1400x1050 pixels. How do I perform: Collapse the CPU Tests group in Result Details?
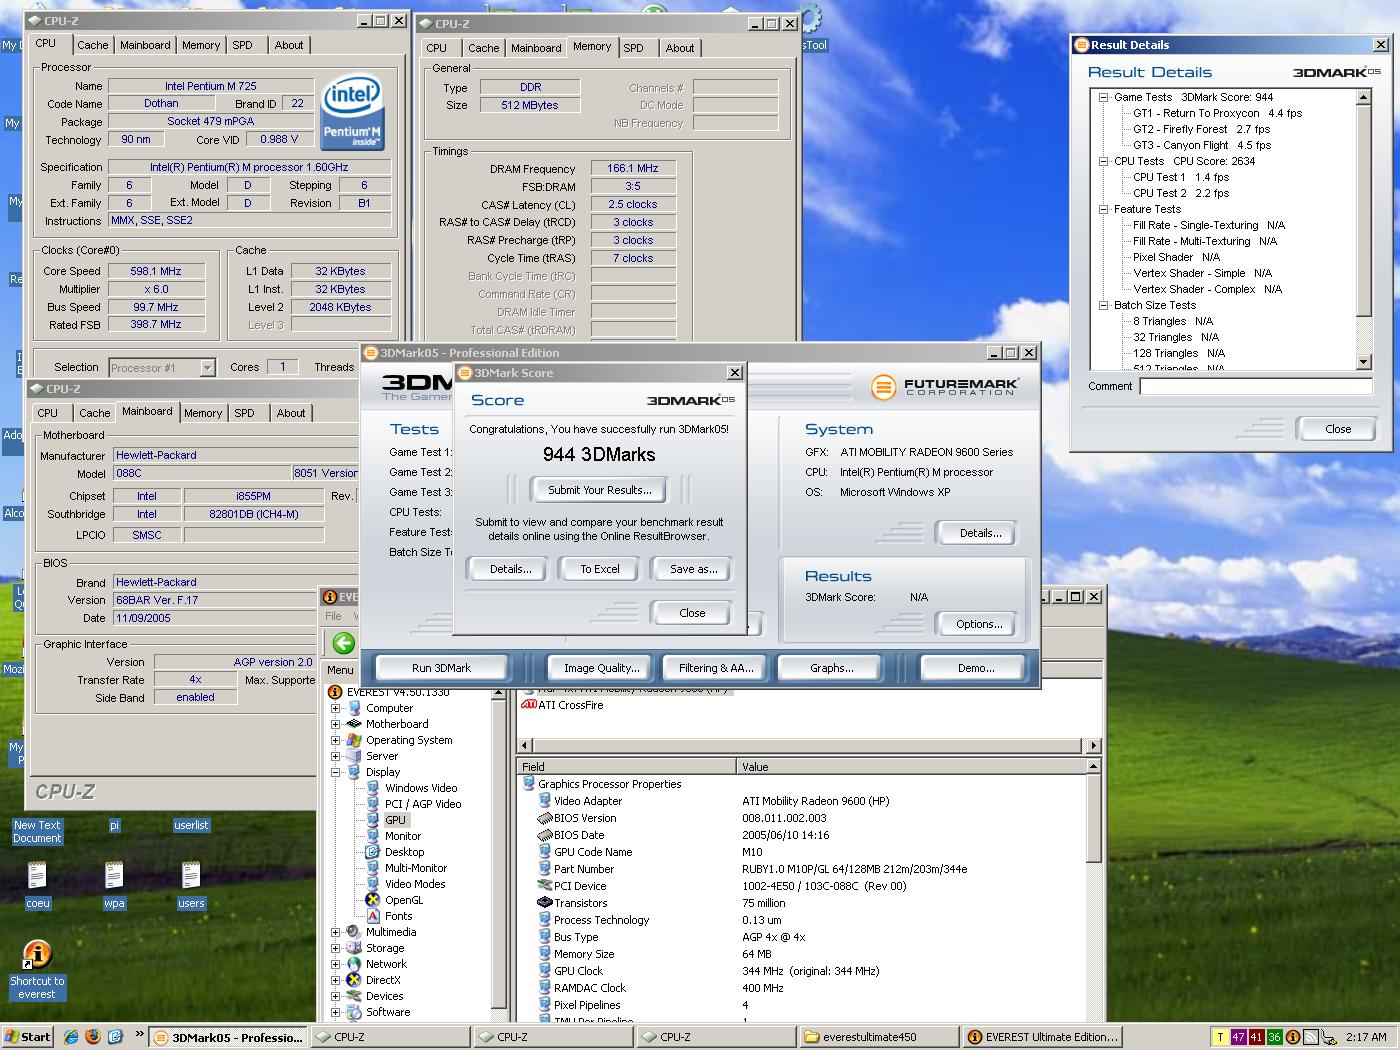coord(1104,161)
